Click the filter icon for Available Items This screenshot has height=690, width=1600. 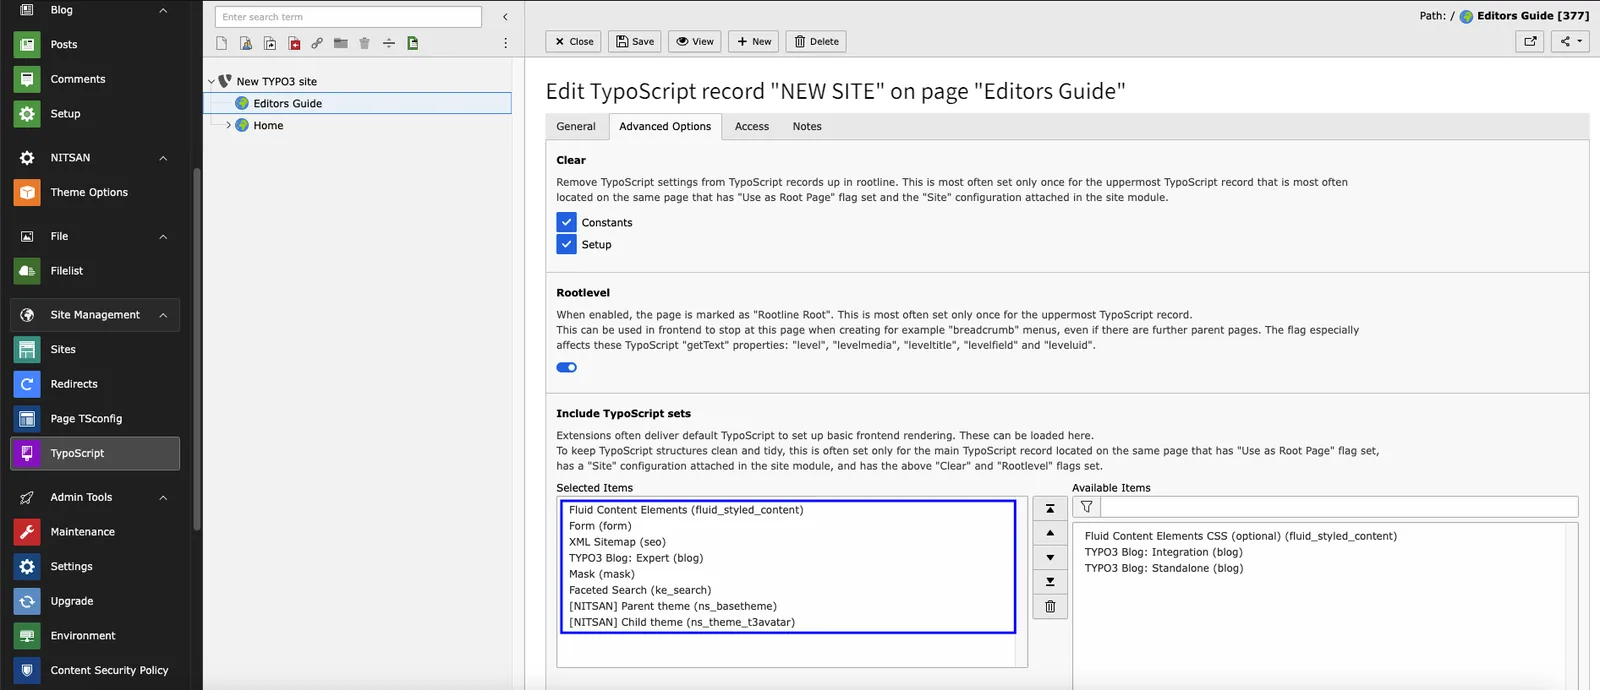[1086, 507]
